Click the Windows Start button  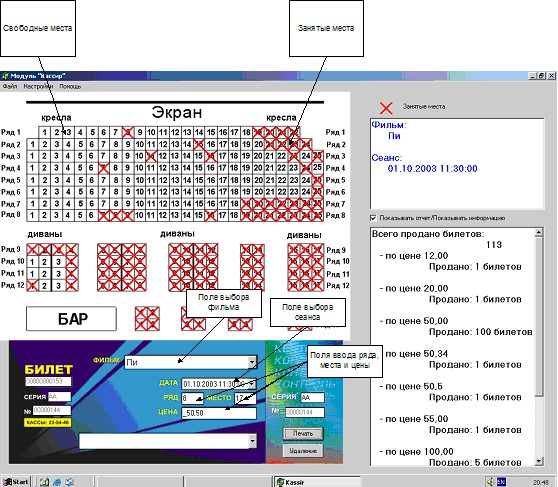[16, 482]
